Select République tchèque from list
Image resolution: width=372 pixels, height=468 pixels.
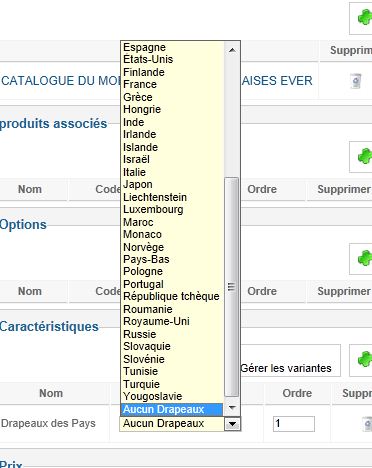[171, 296]
